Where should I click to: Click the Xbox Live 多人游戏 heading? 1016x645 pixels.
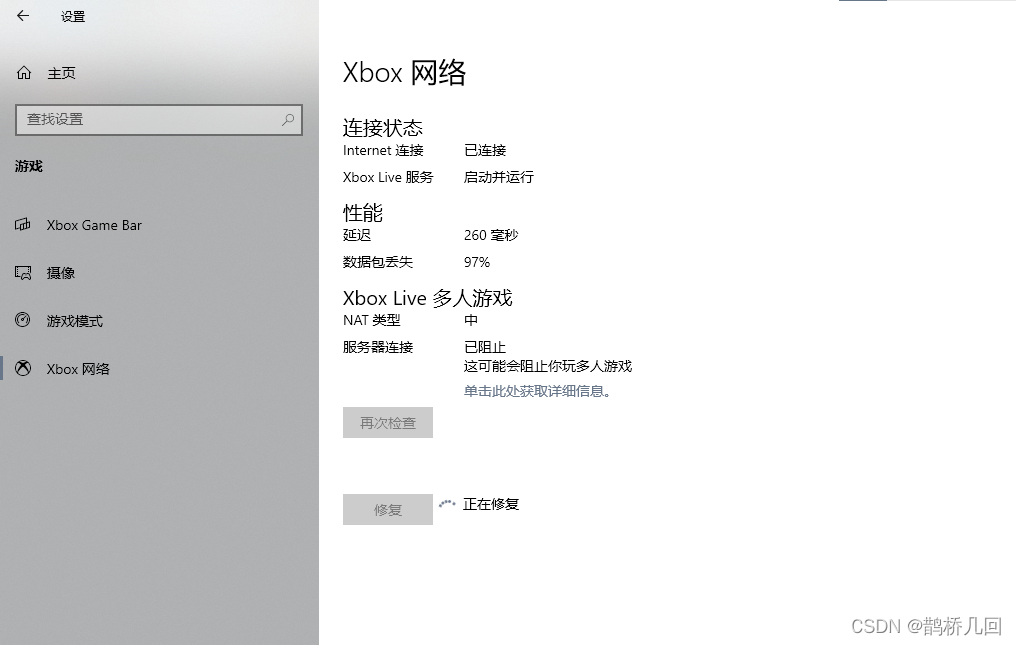pyautogui.click(x=428, y=298)
